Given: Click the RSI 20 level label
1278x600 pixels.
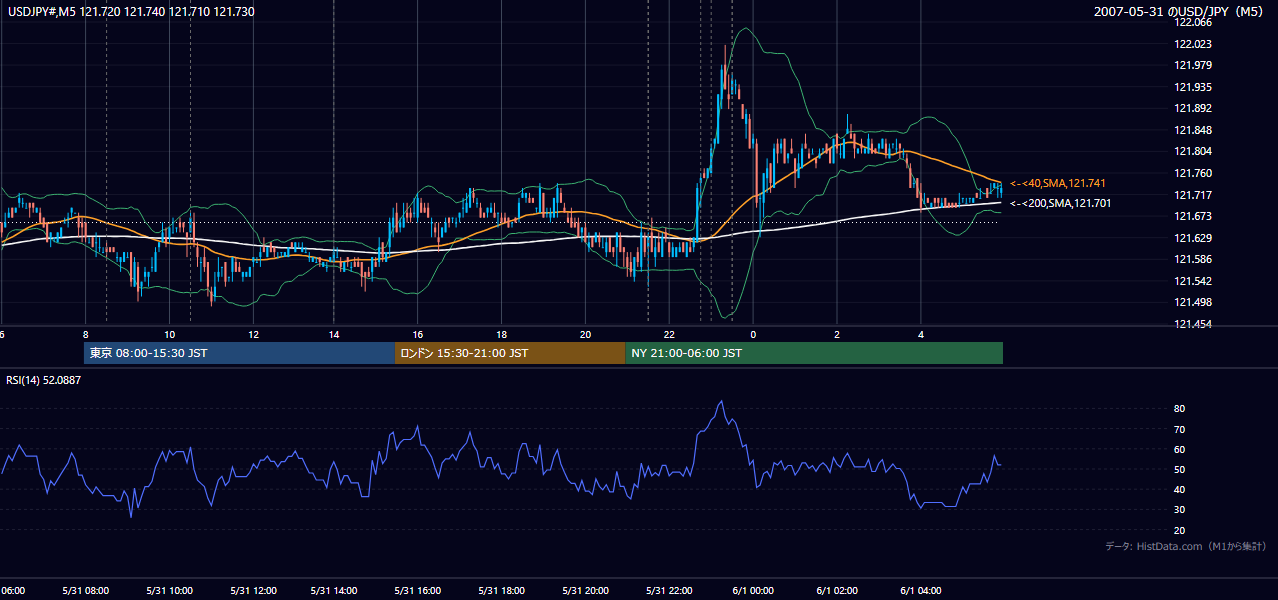Looking at the screenshot, I should (1180, 530).
